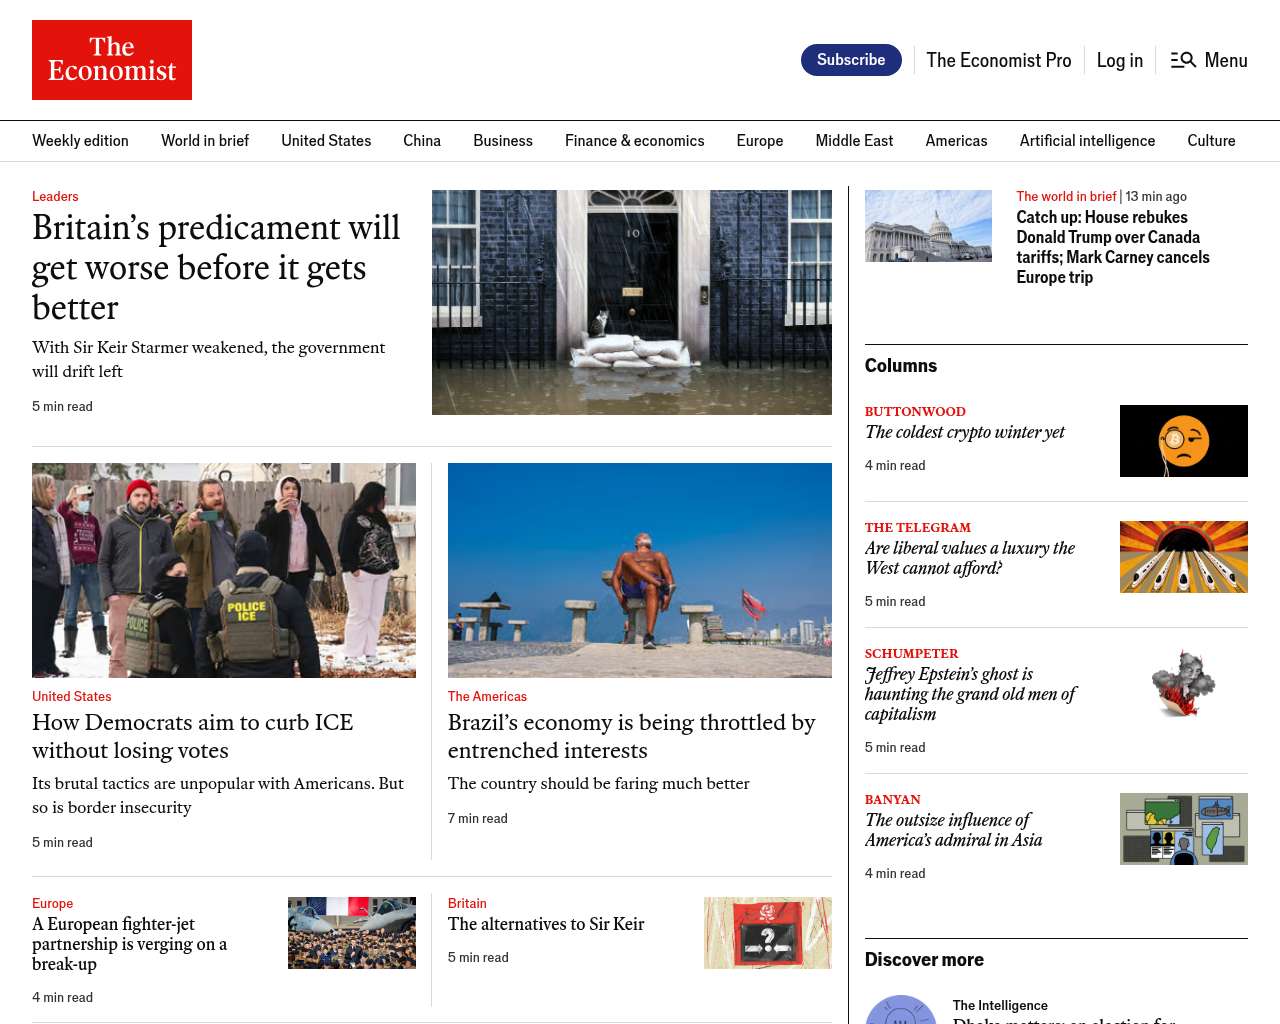Click the Leaders category label
This screenshot has width=1280, height=1024.
coord(55,196)
